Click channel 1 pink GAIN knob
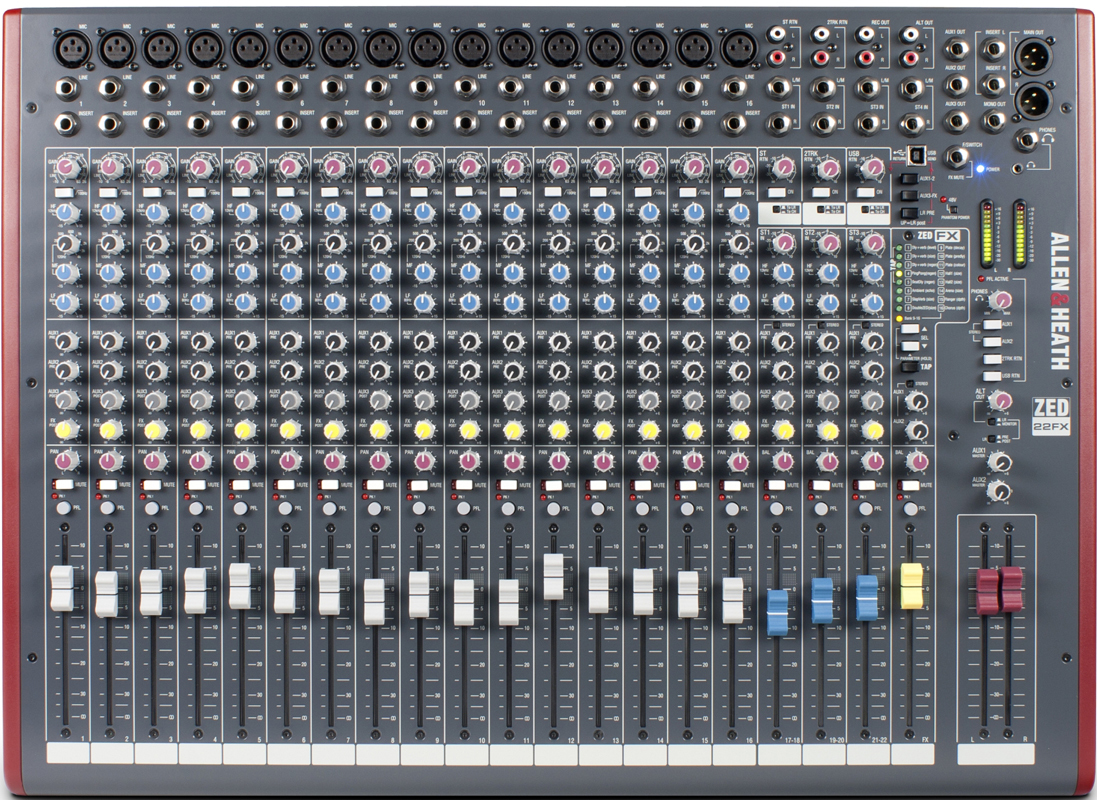 click(66, 166)
